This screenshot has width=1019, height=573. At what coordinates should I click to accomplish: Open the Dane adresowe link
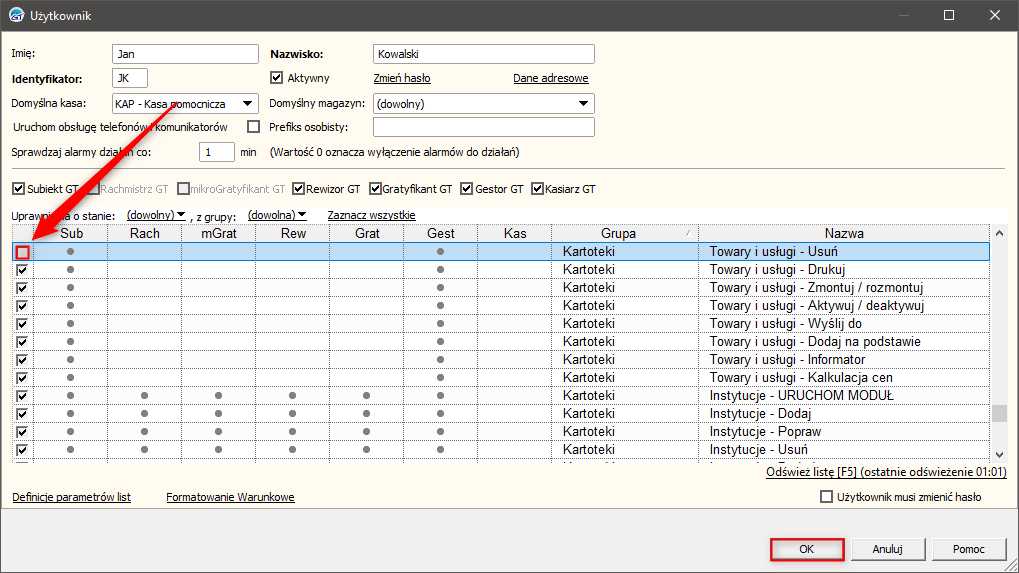(550, 78)
